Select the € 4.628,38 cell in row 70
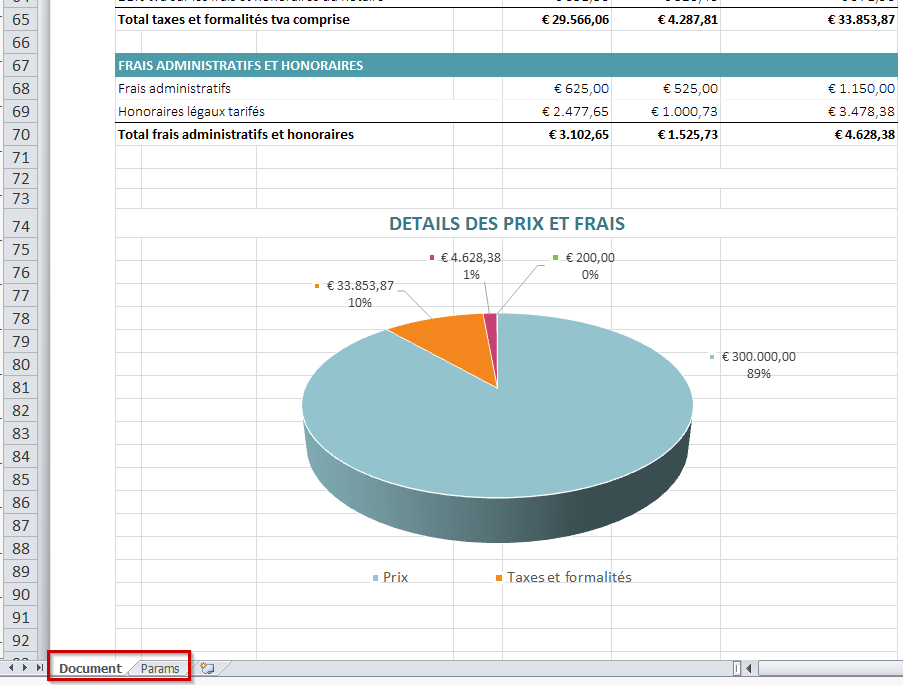The image size is (903, 685). [809, 134]
